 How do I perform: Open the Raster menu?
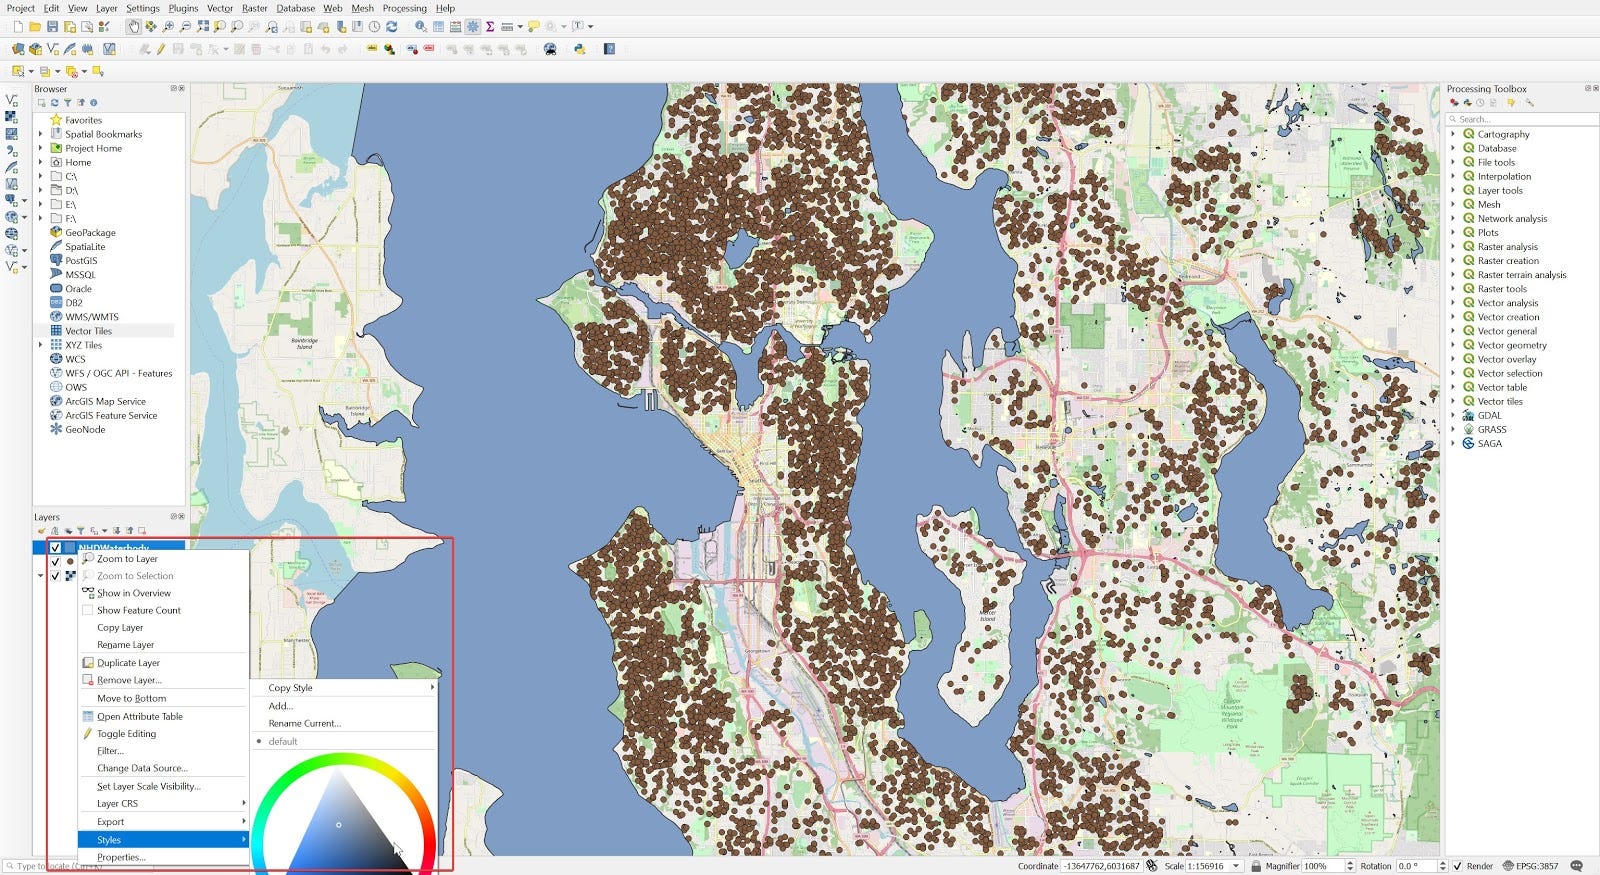[x=254, y=8]
